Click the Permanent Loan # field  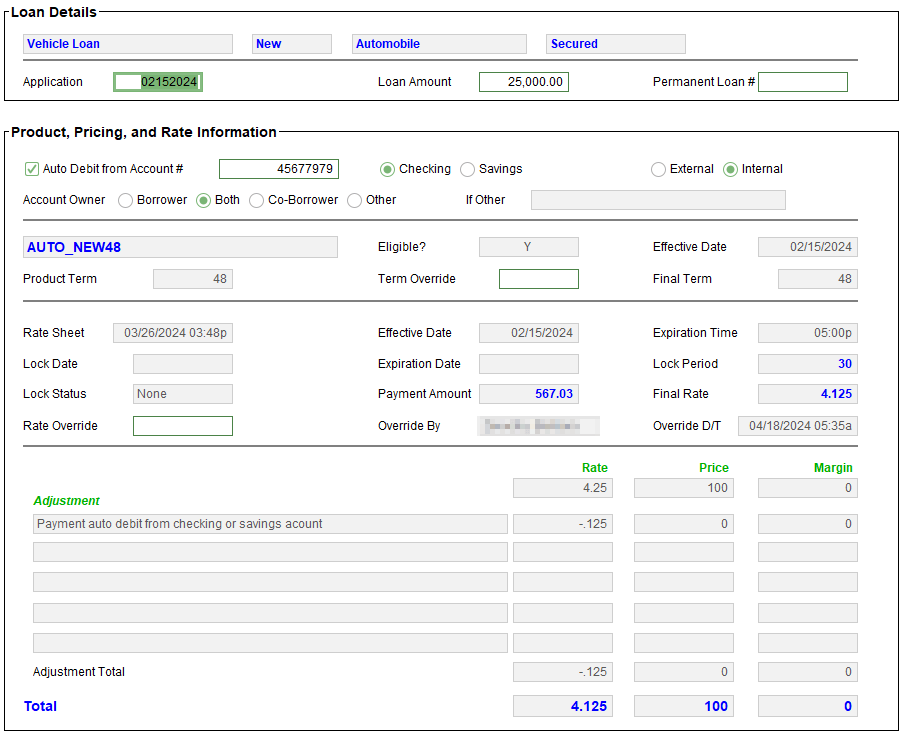coord(802,82)
